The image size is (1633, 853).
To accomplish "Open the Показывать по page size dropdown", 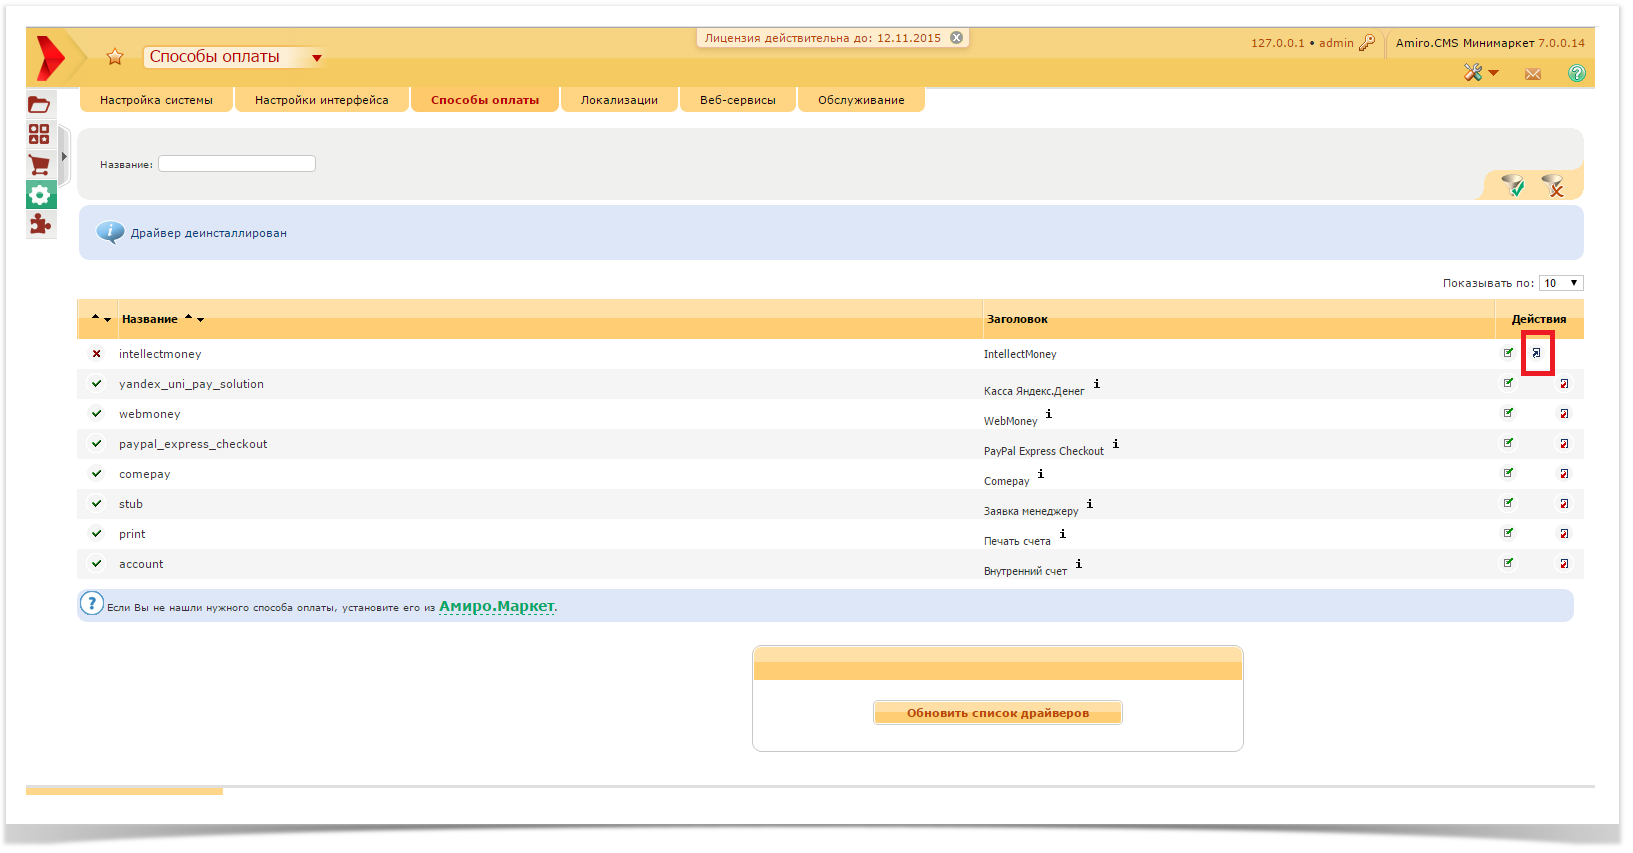I will point(1560,283).
